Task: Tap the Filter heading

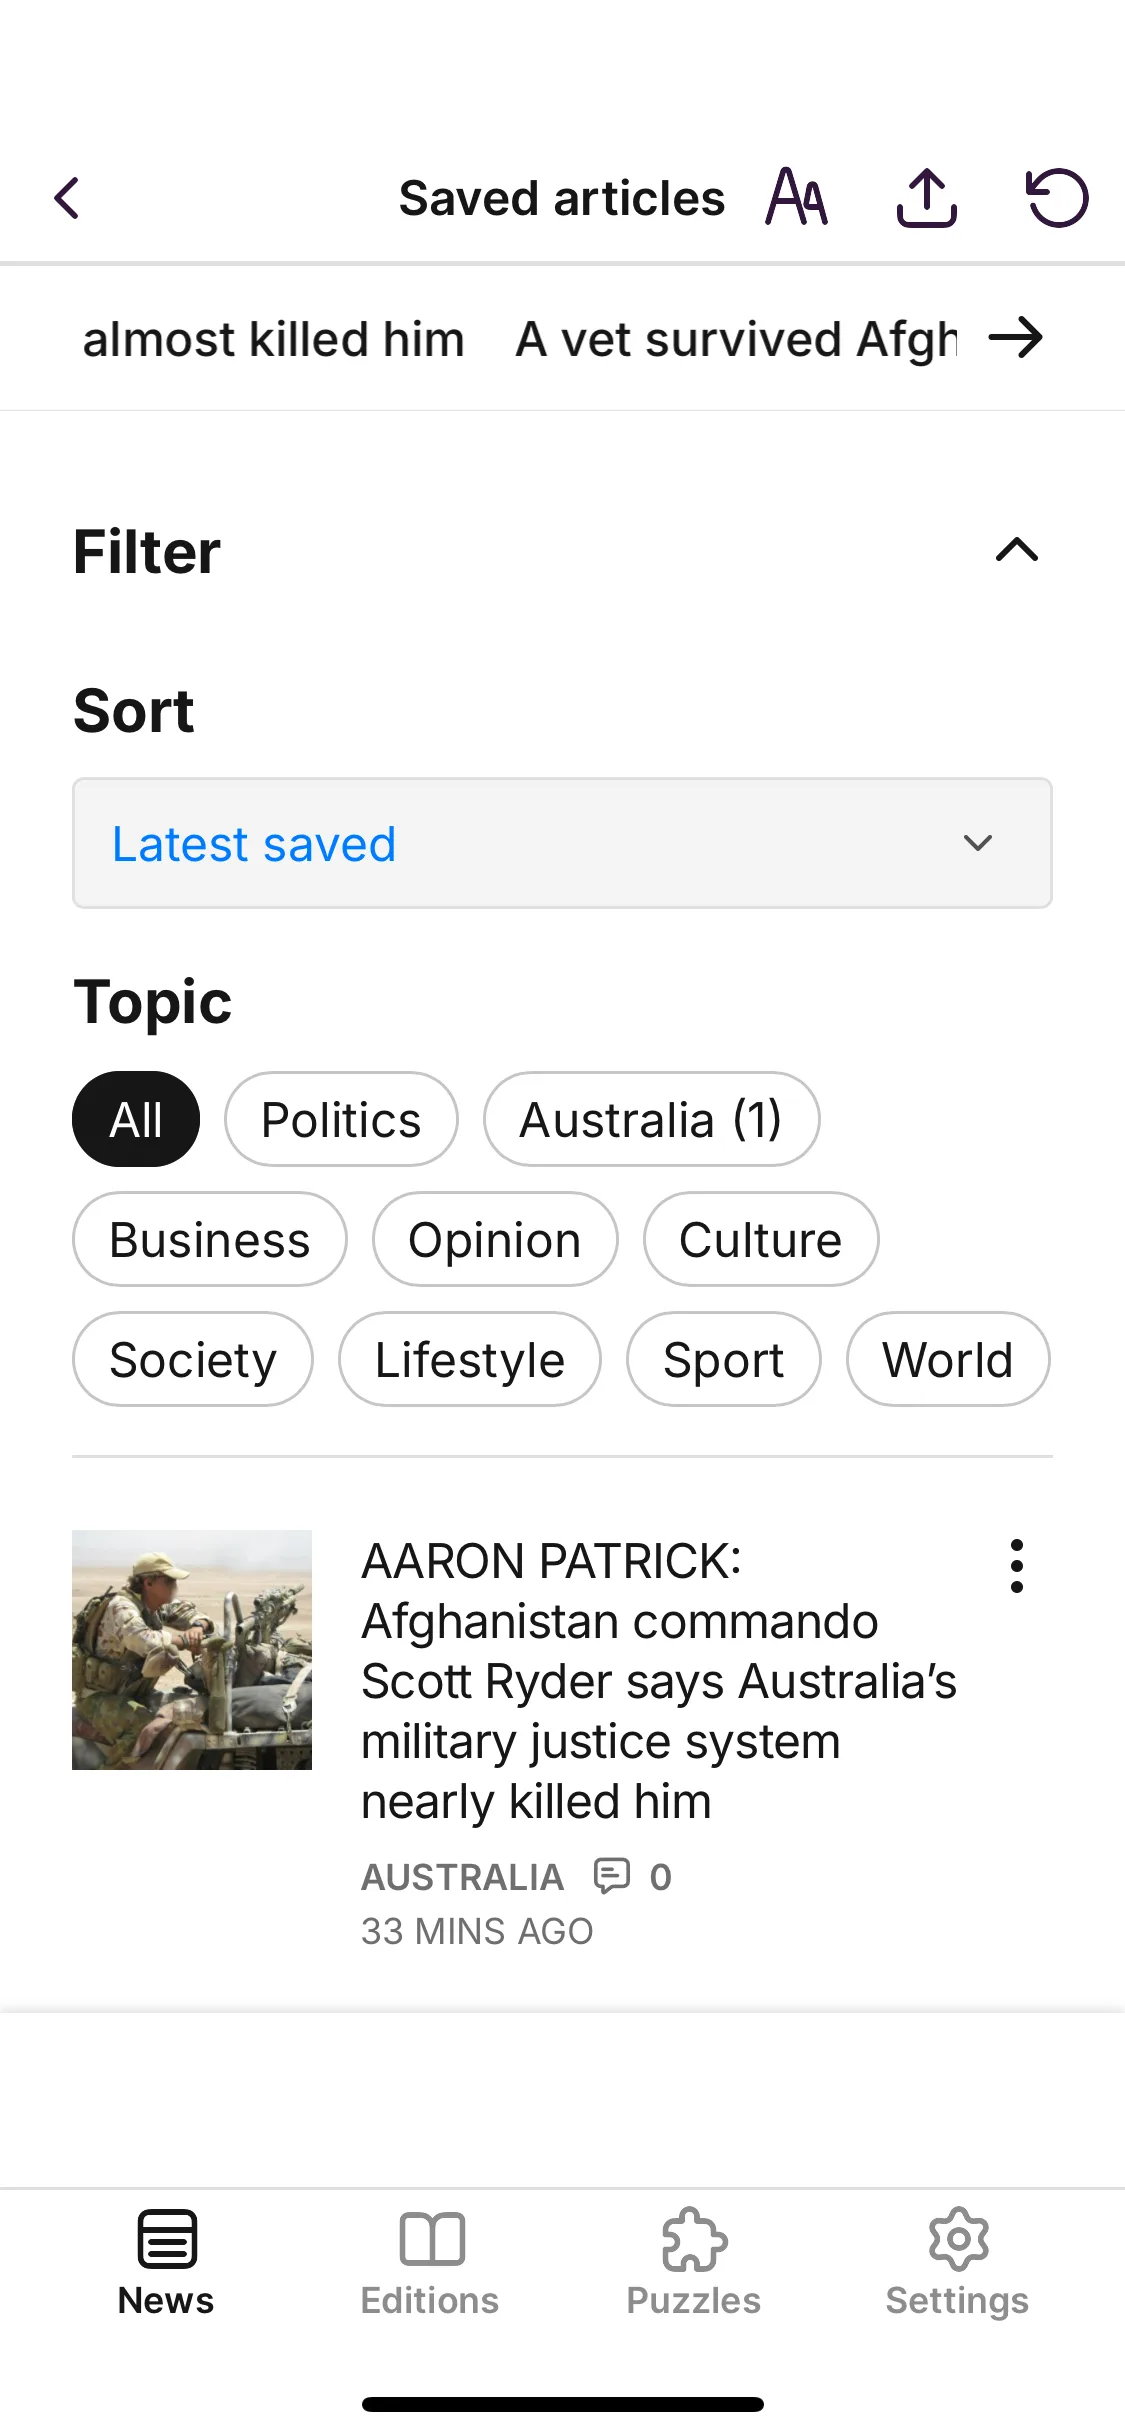Action: pyautogui.click(x=147, y=551)
